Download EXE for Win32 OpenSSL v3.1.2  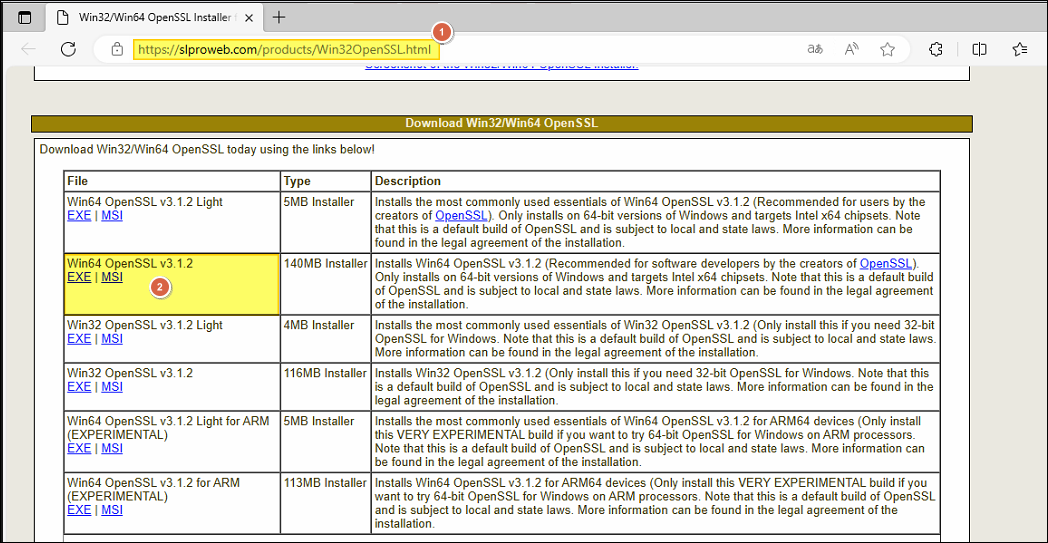(79, 387)
